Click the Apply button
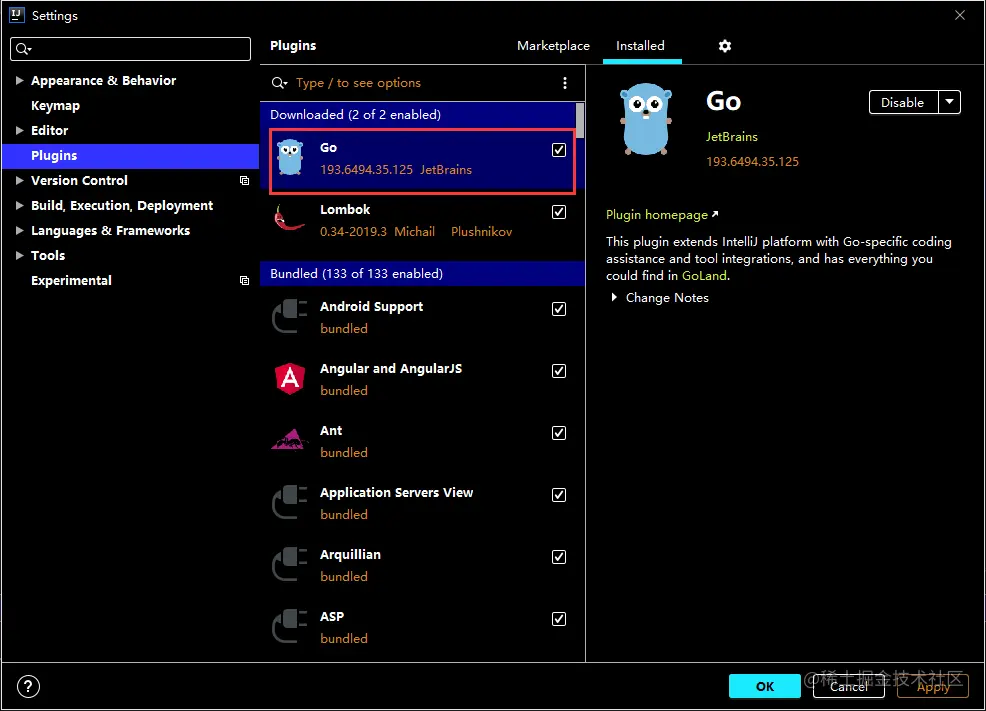This screenshot has height=711, width=986. [x=933, y=686]
